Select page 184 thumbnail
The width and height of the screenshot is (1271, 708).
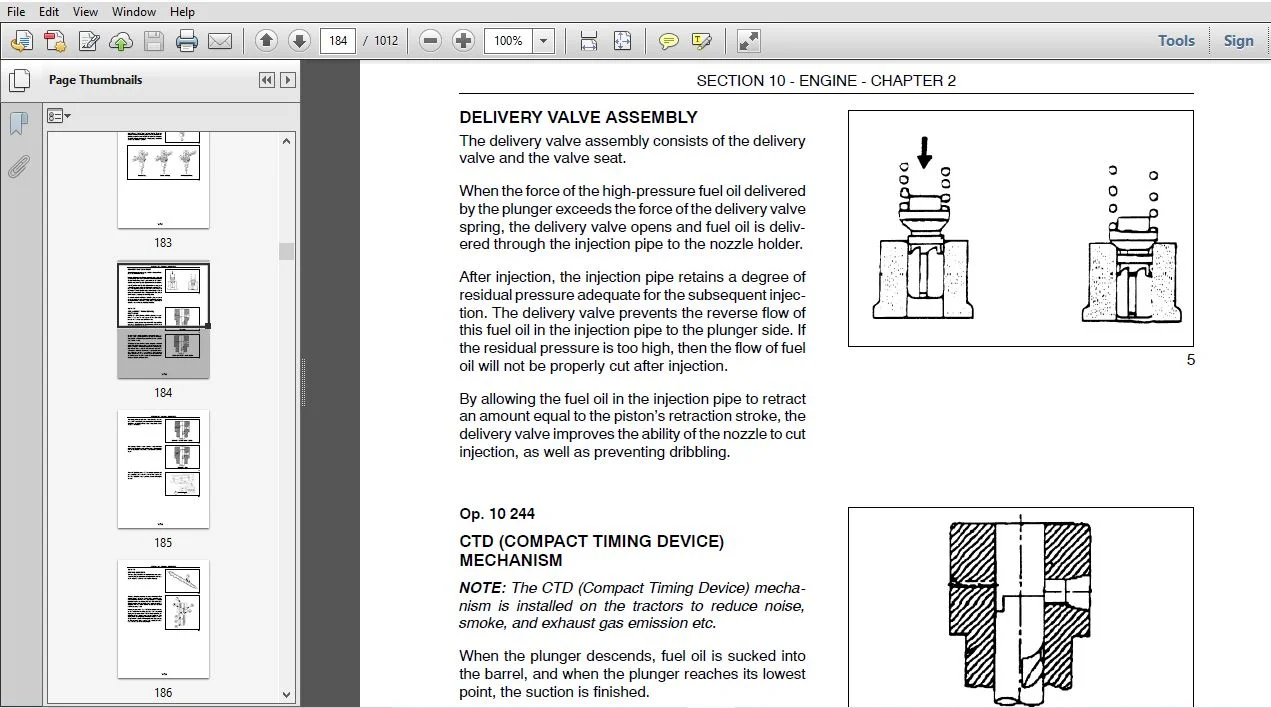pyautogui.click(x=163, y=321)
